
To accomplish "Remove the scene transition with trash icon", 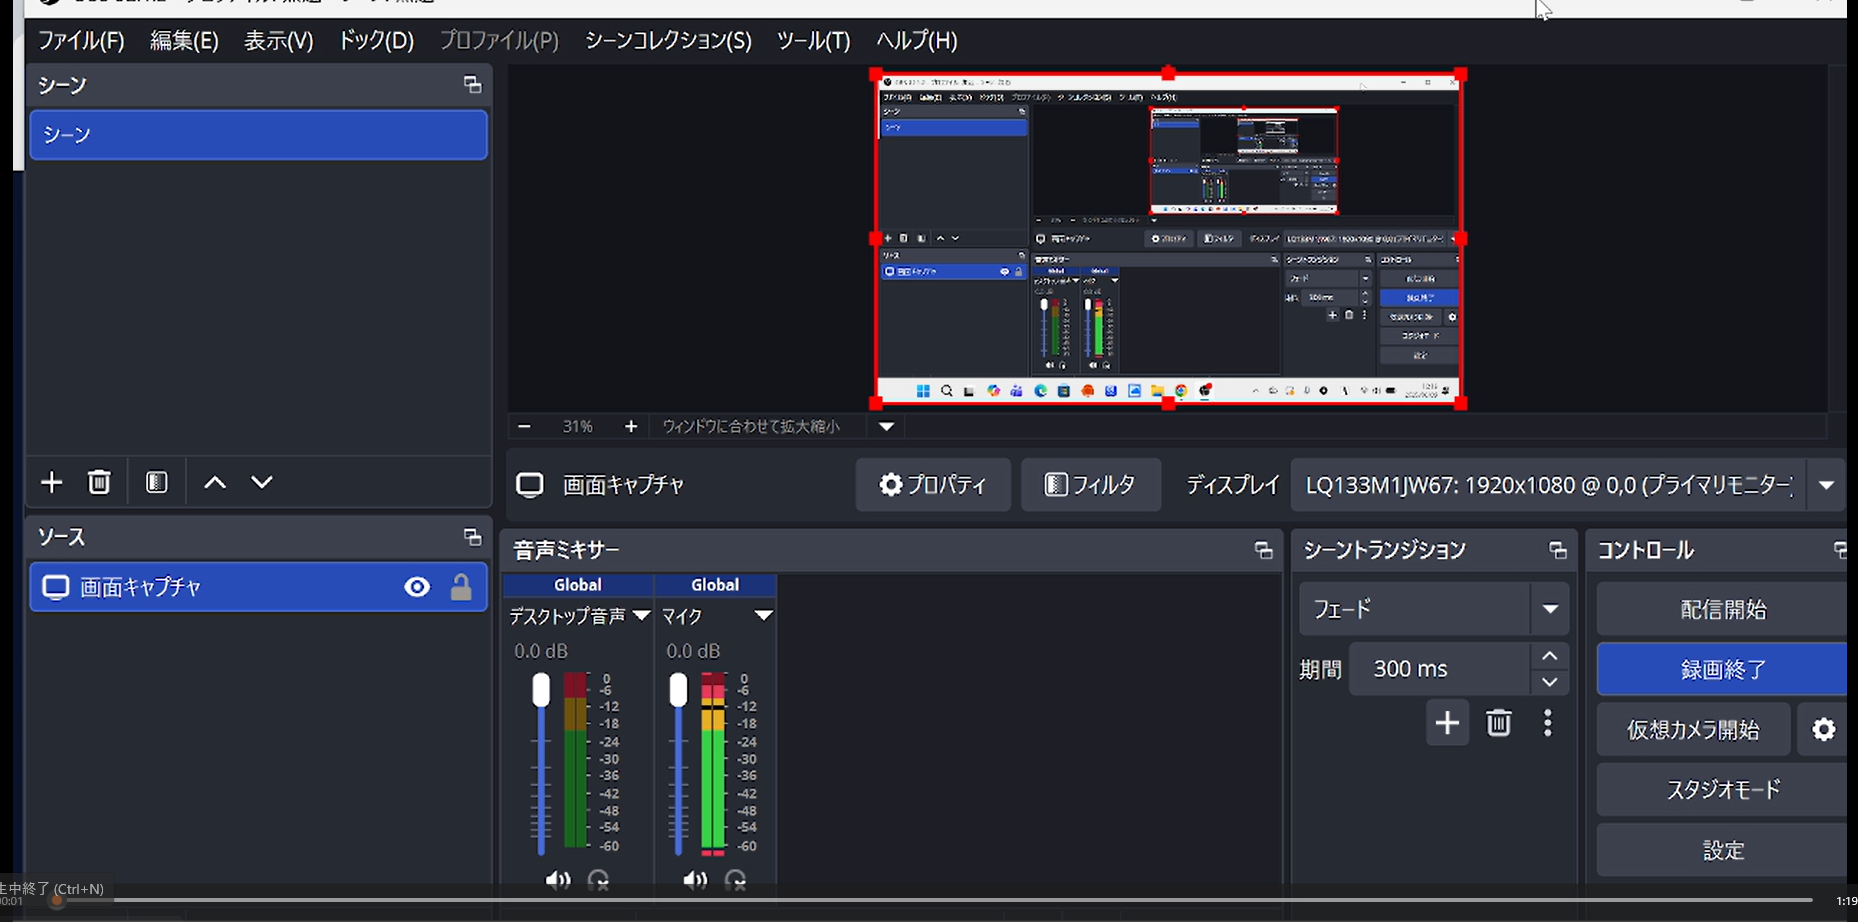I will pos(1498,723).
